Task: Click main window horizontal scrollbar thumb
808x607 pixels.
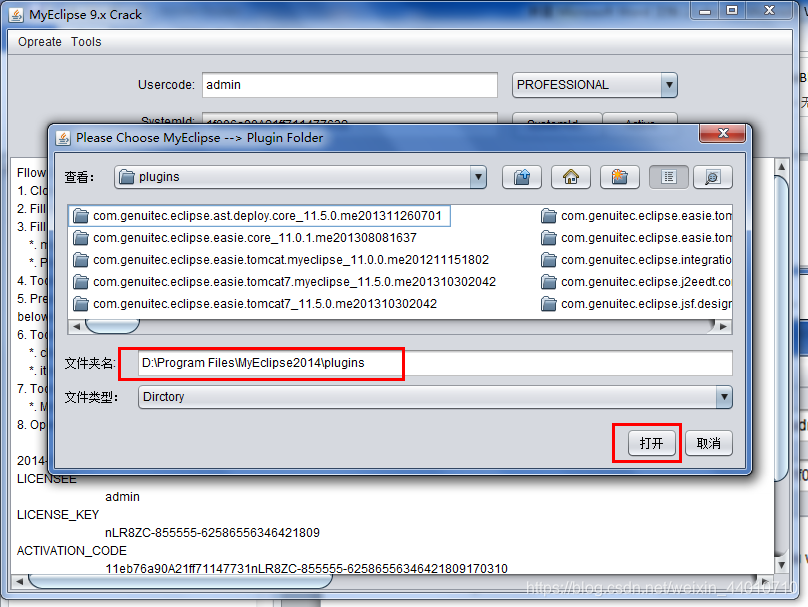Action: [180, 581]
